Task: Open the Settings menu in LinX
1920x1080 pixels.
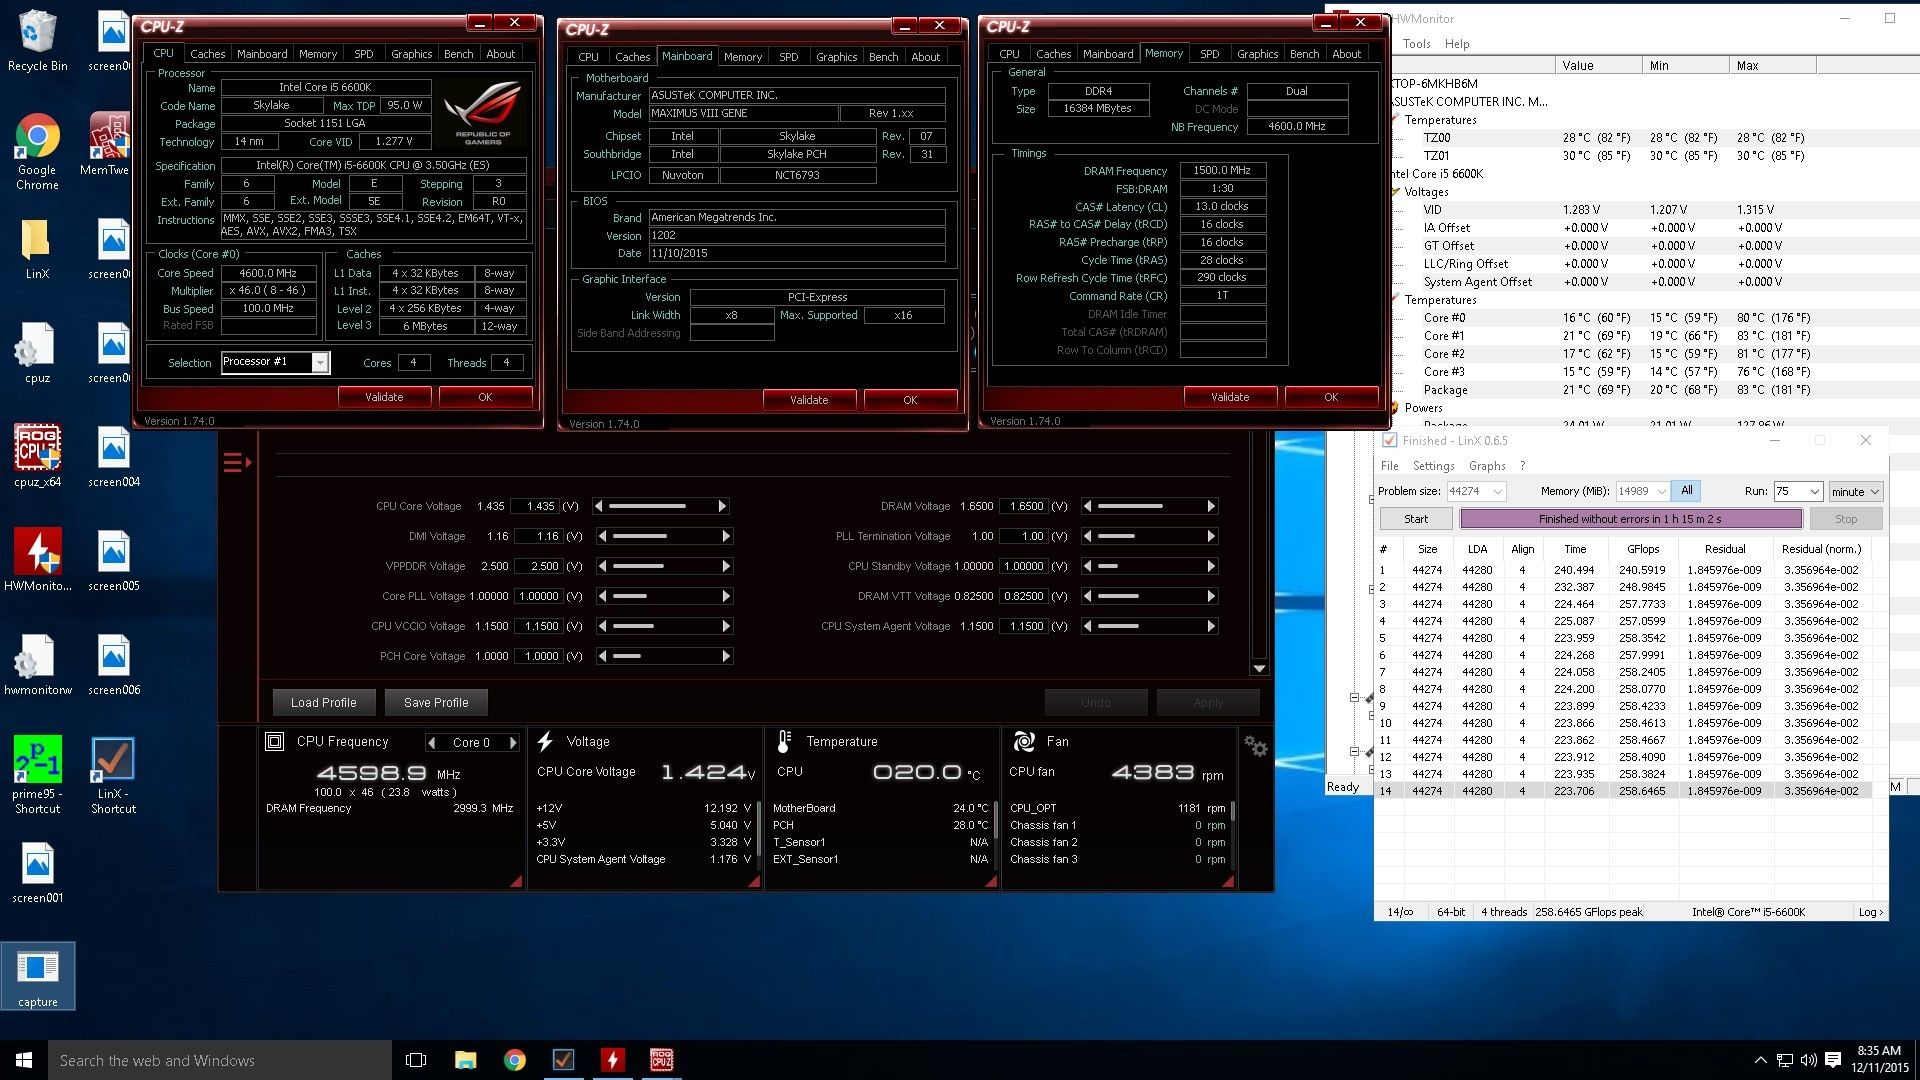Action: coord(1433,466)
